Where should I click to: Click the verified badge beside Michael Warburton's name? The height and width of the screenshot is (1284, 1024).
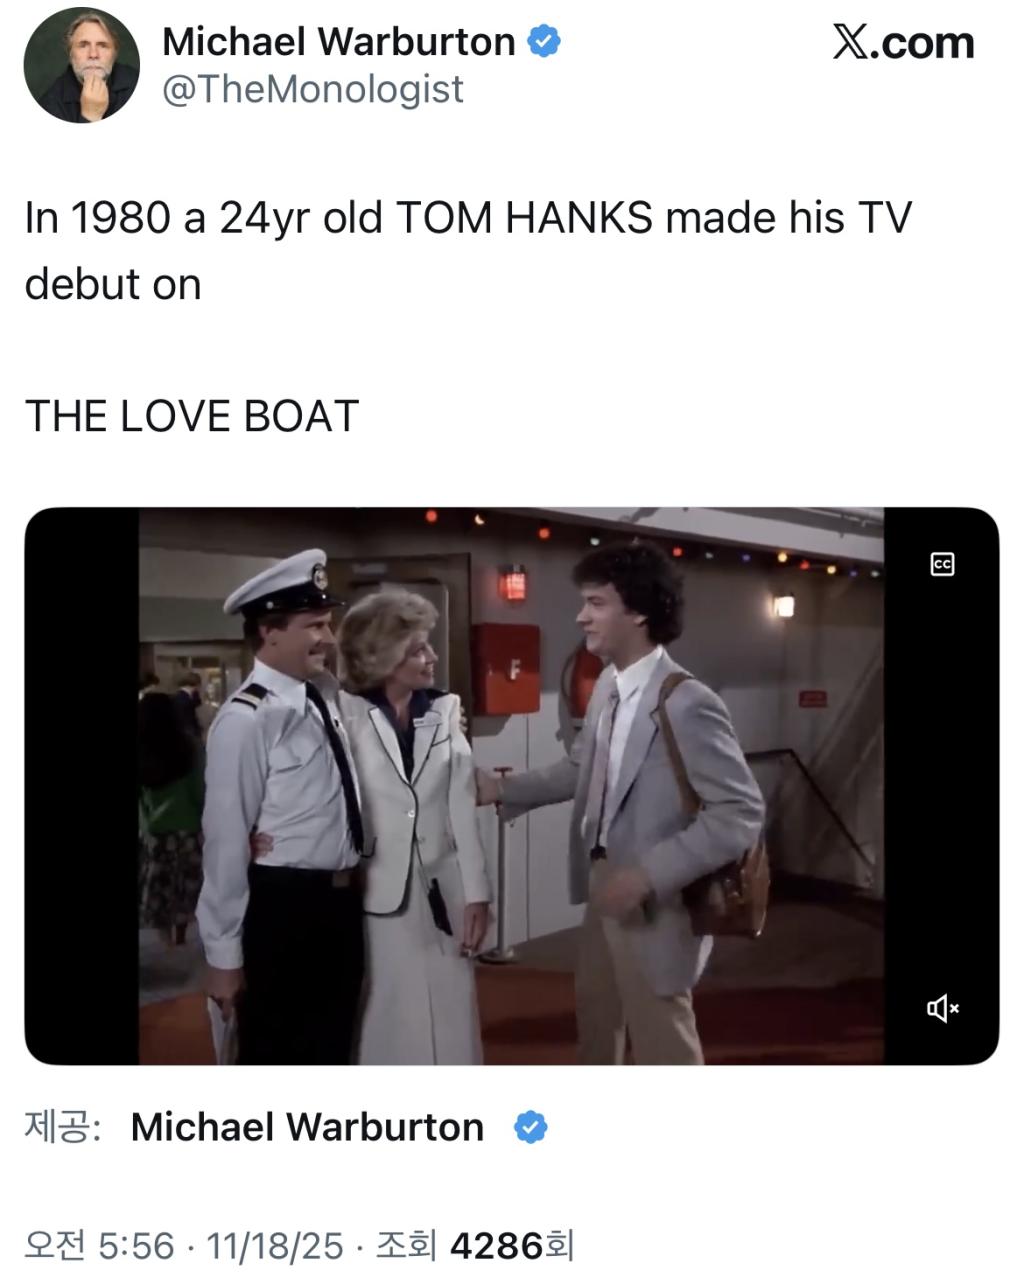pyautogui.click(x=544, y=42)
